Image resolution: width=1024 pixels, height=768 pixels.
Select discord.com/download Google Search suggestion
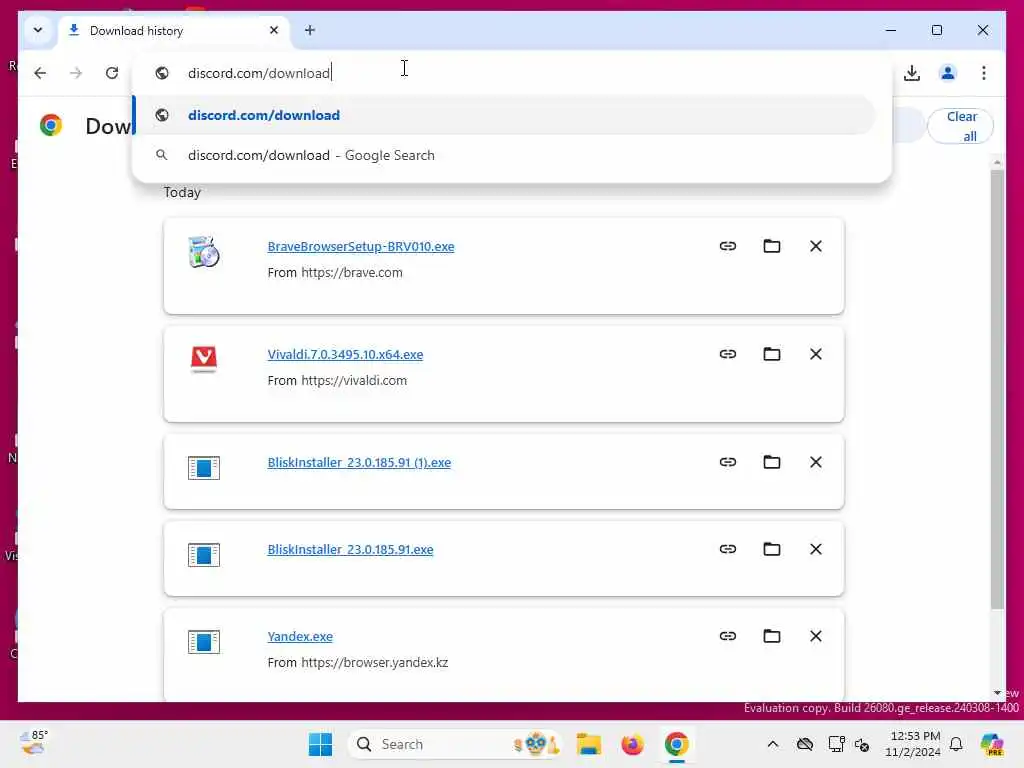coord(504,155)
